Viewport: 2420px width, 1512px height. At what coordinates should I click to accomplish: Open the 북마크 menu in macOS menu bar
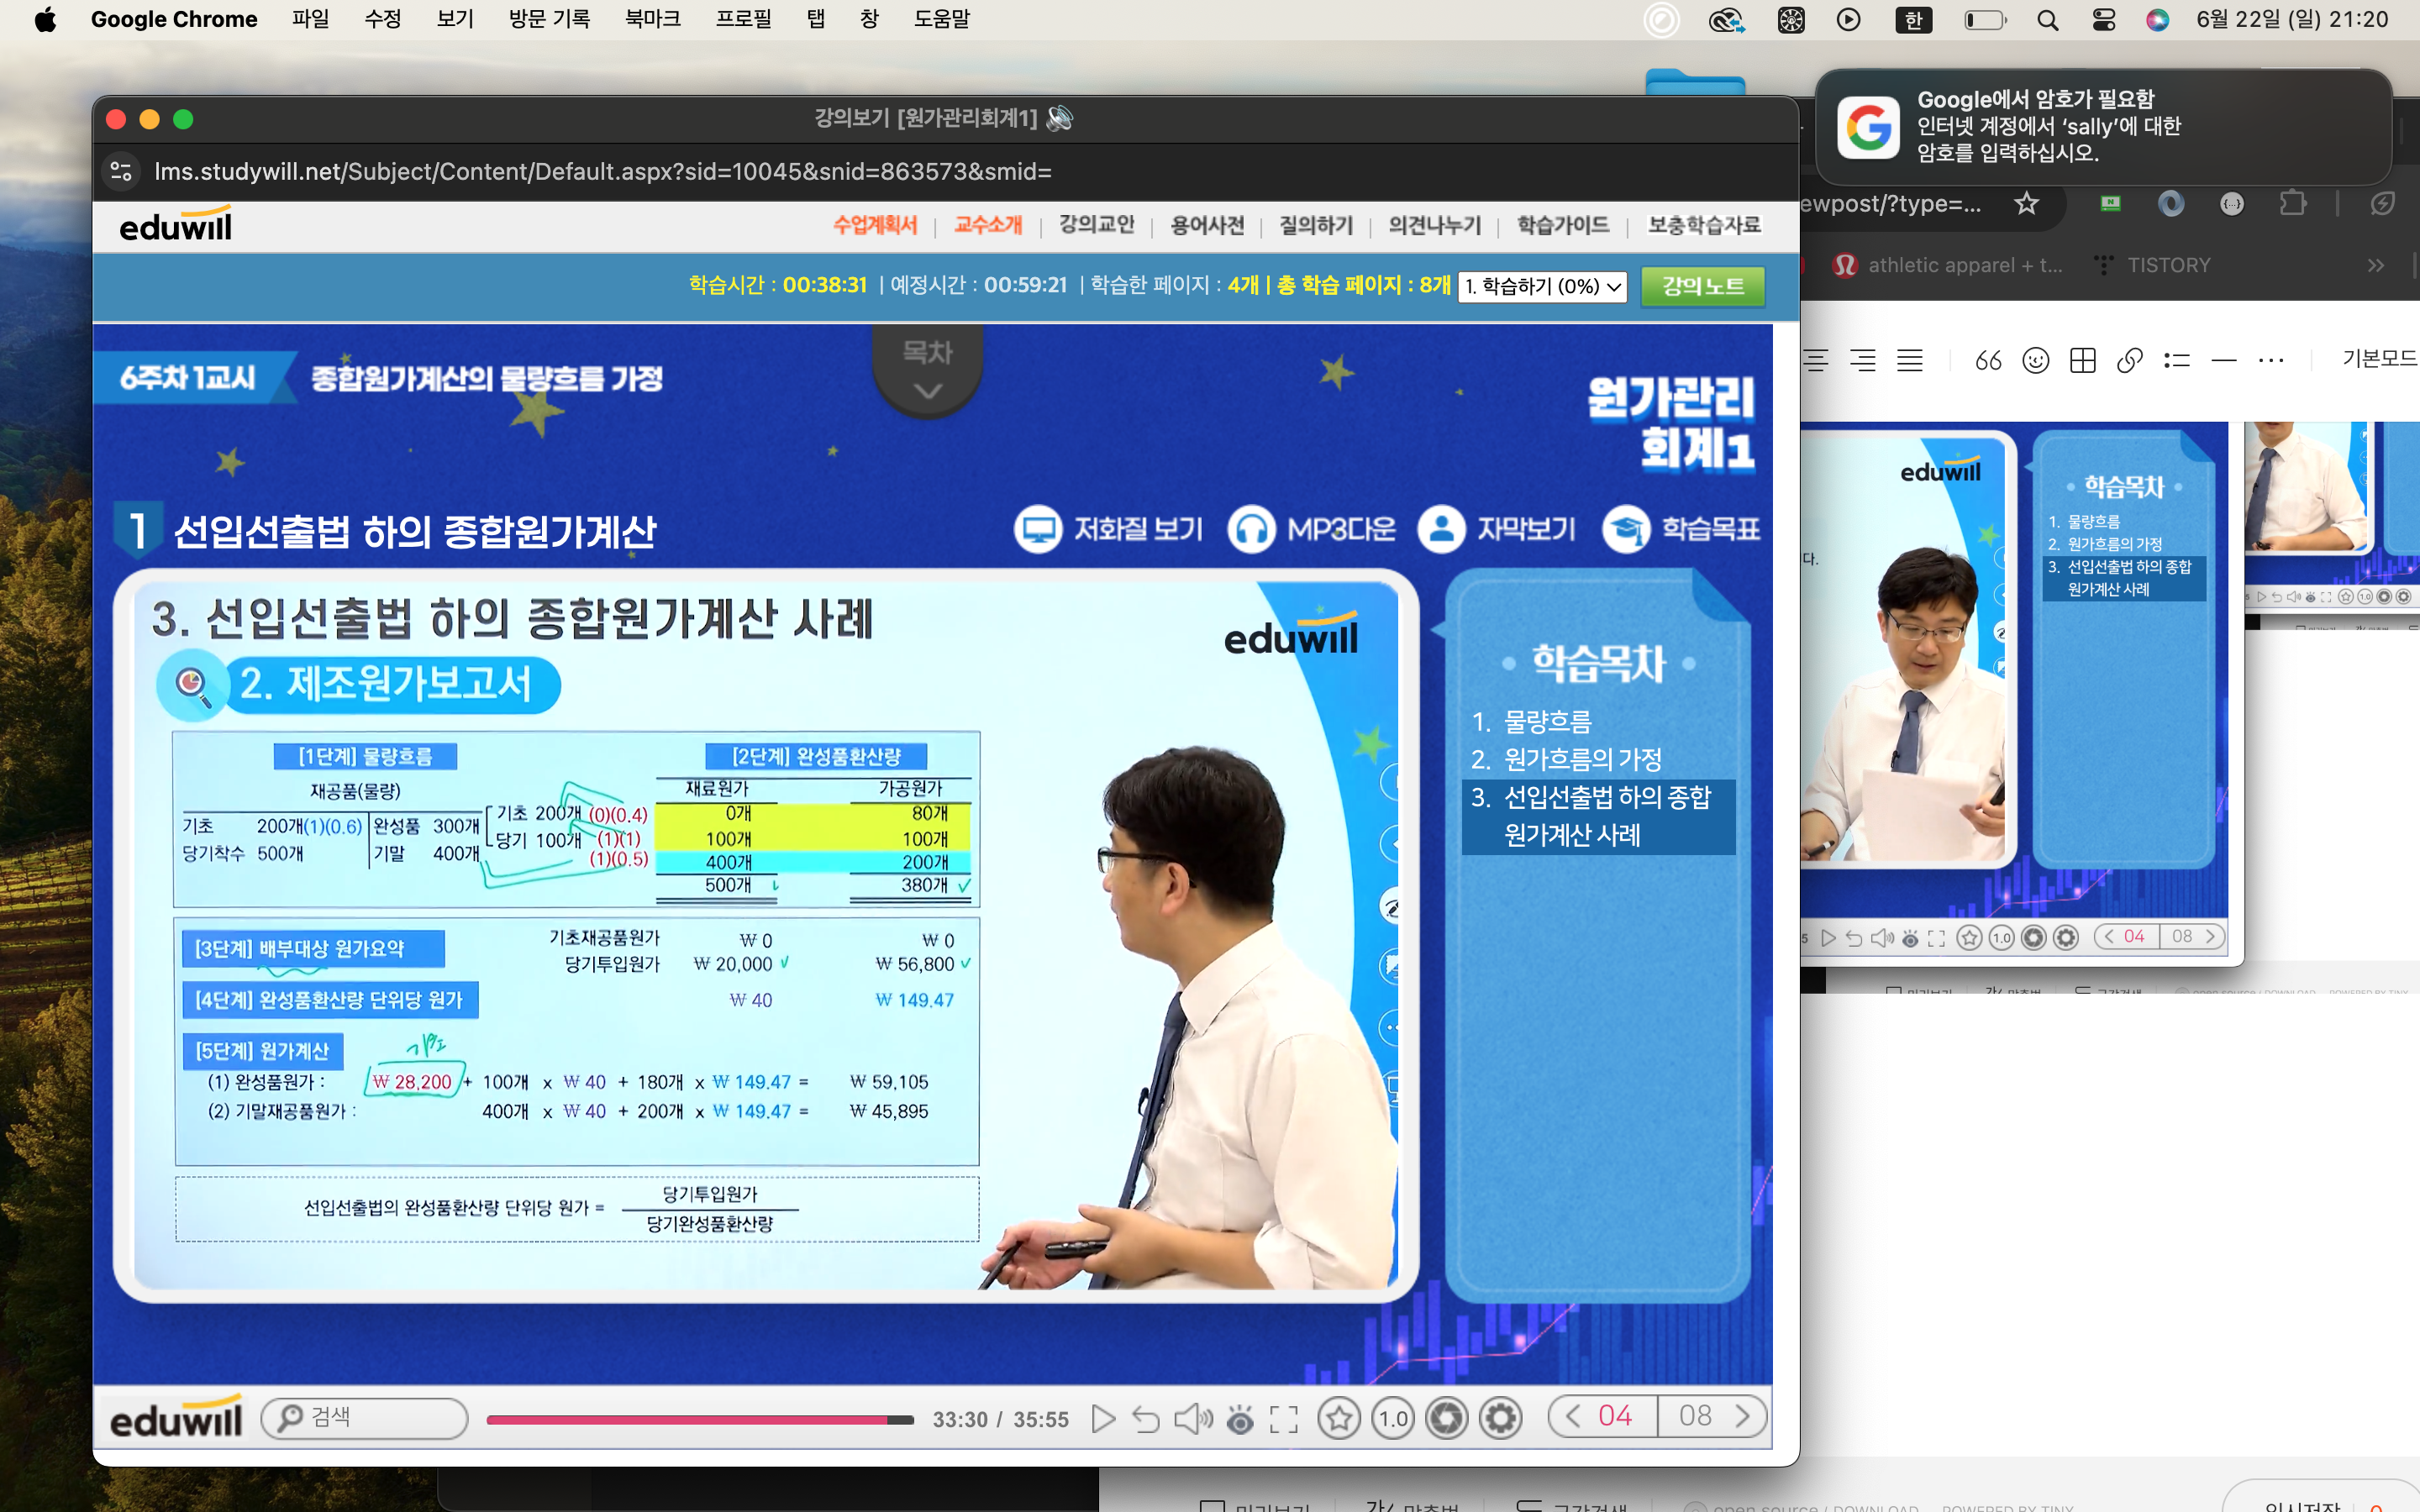tap(652, 19)
